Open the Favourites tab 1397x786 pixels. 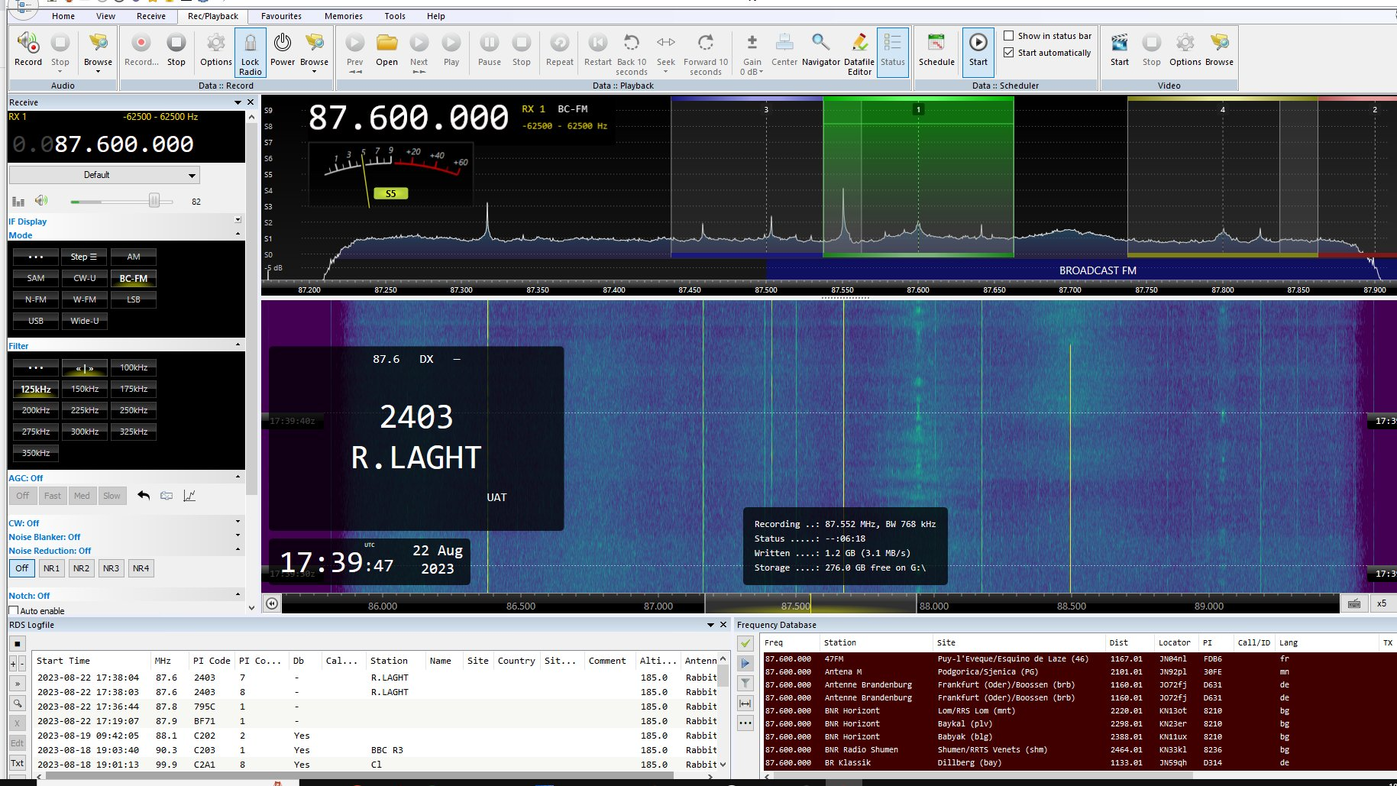click(x=281, y=16)
